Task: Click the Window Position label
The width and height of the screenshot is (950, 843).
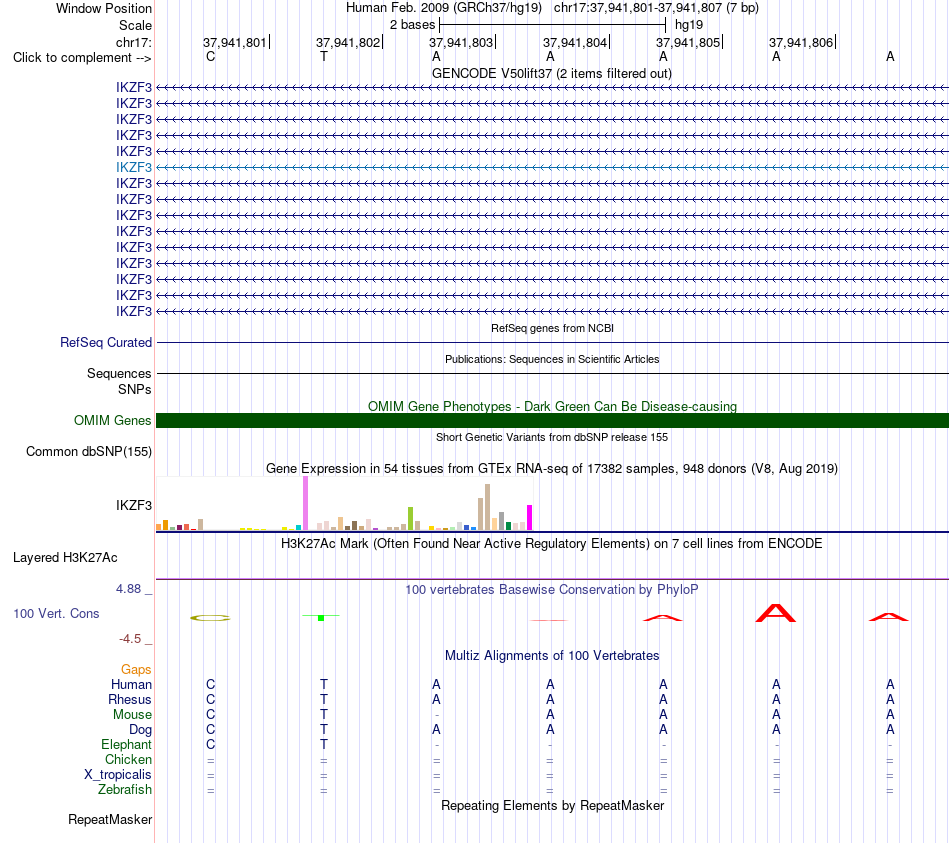Action: pyautogui.click(x=104, y=8)
